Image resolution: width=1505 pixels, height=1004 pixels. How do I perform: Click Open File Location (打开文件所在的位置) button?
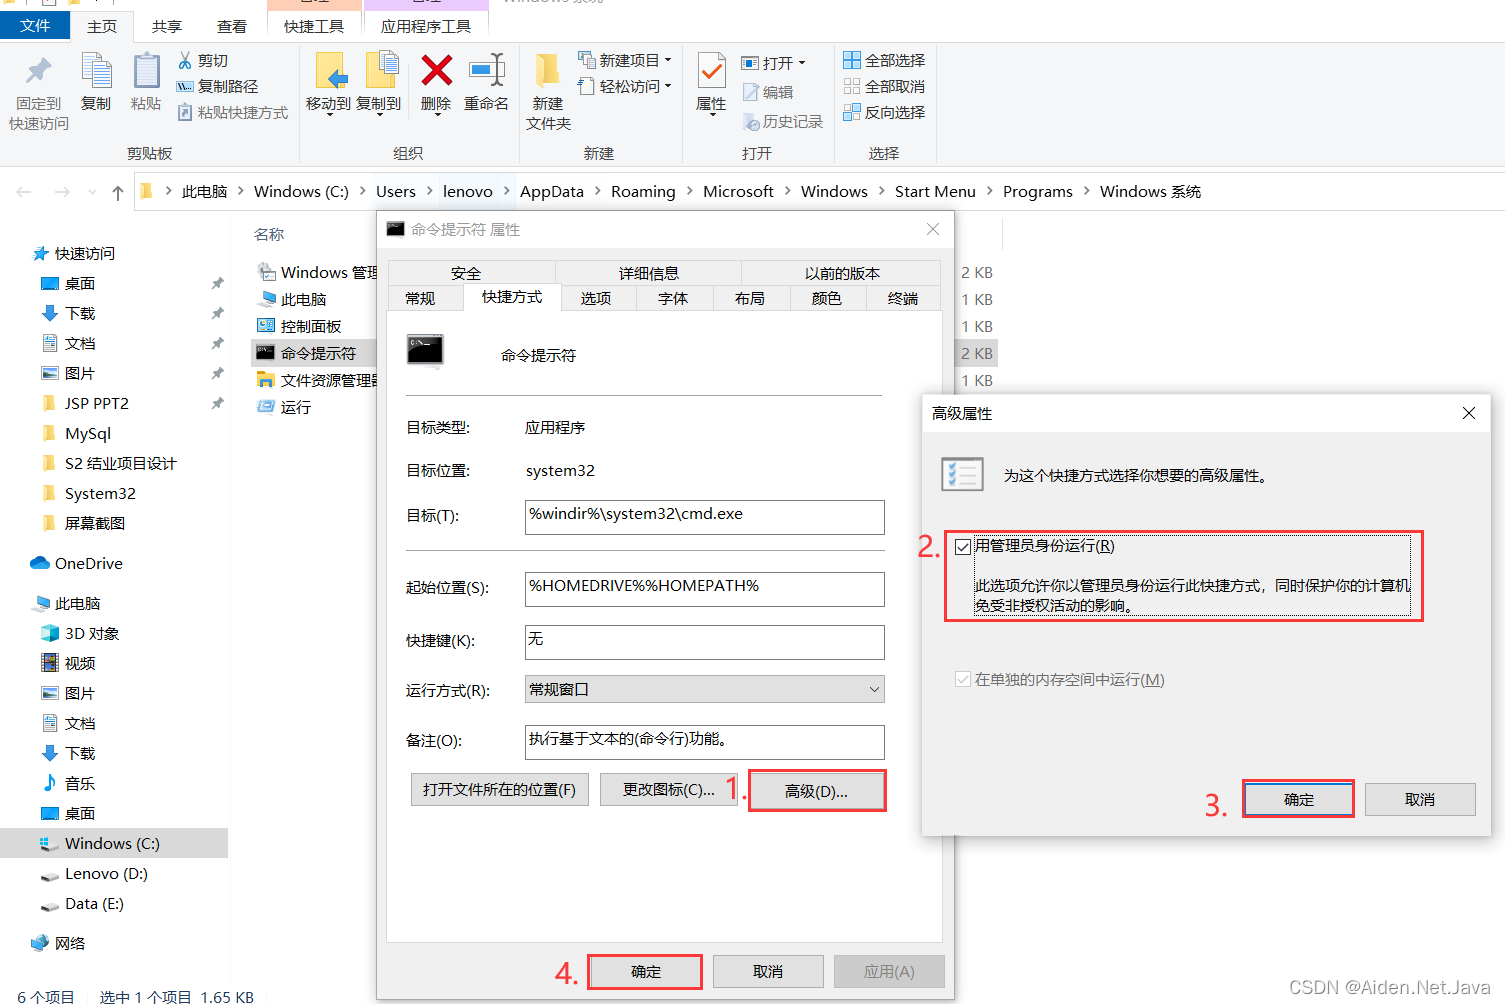[x=500, y=790]
